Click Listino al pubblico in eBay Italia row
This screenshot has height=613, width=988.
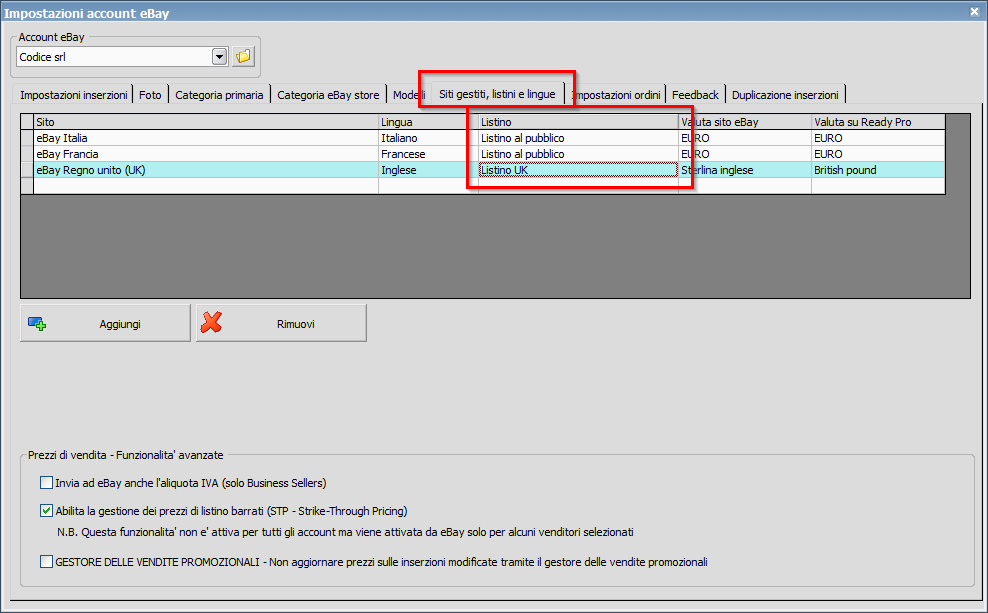578,138
